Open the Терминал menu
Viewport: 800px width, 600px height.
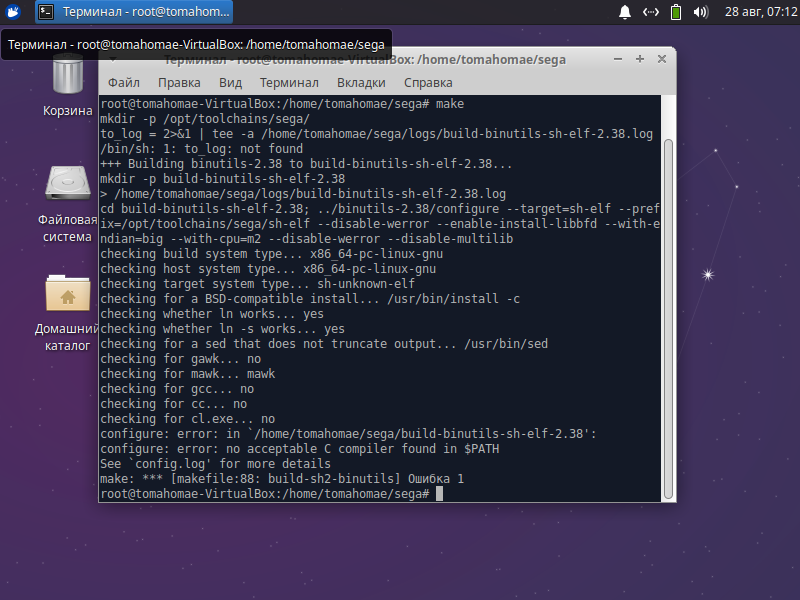point(289,83)
